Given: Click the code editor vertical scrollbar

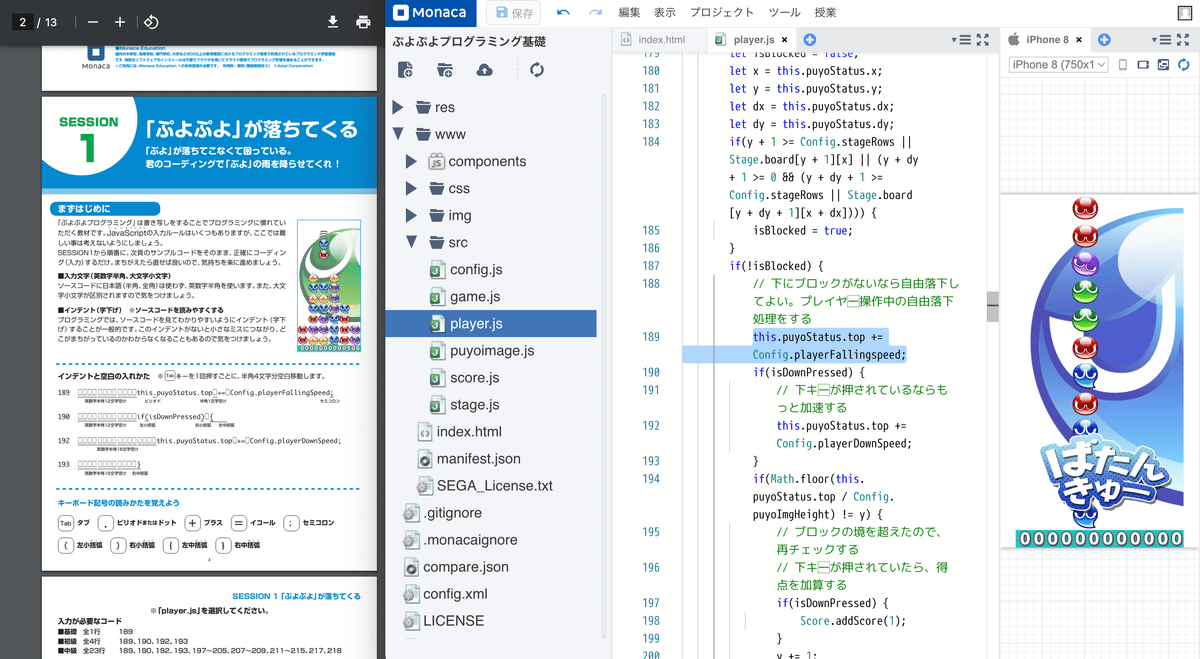Looking at the screenshot, I should click(993, 307).
